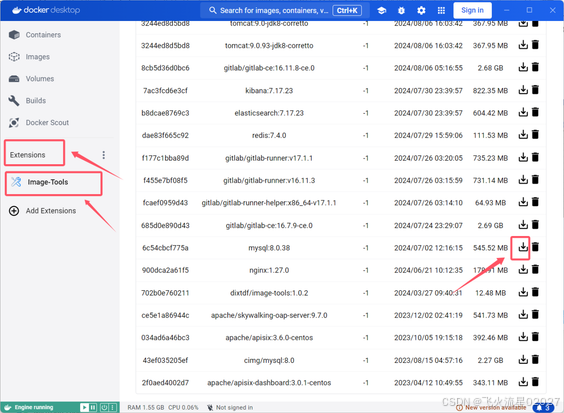Click the cimg/mysql:8.0 image name
The width and height of the screenshot is (564, 413).
point(269,360)
